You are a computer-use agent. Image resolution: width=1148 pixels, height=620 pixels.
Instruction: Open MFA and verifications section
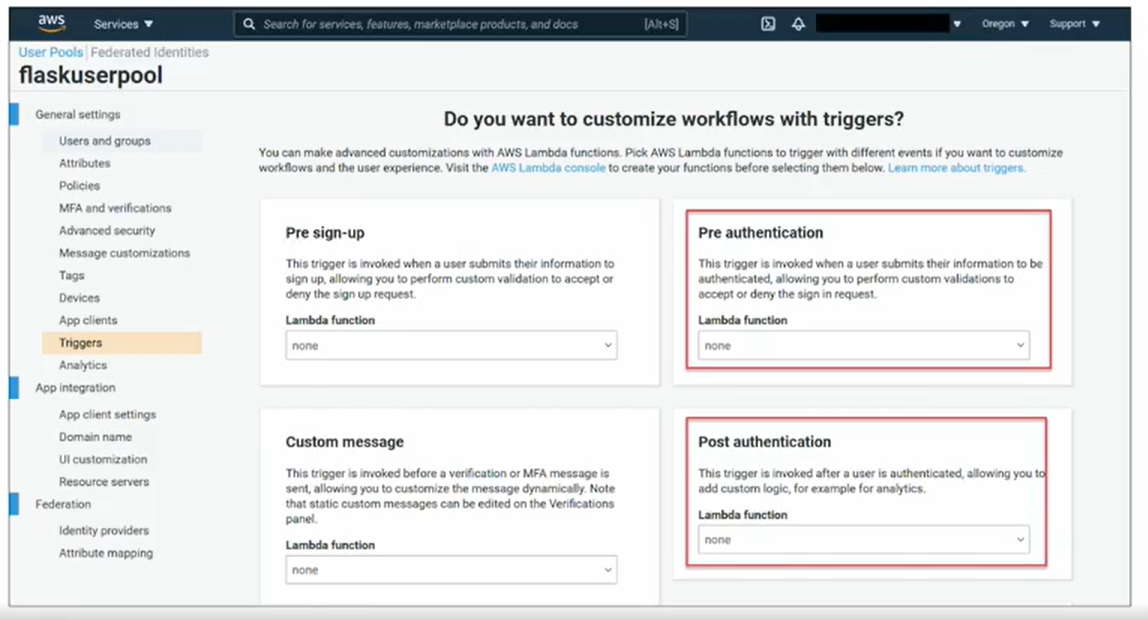click(115, 208)
